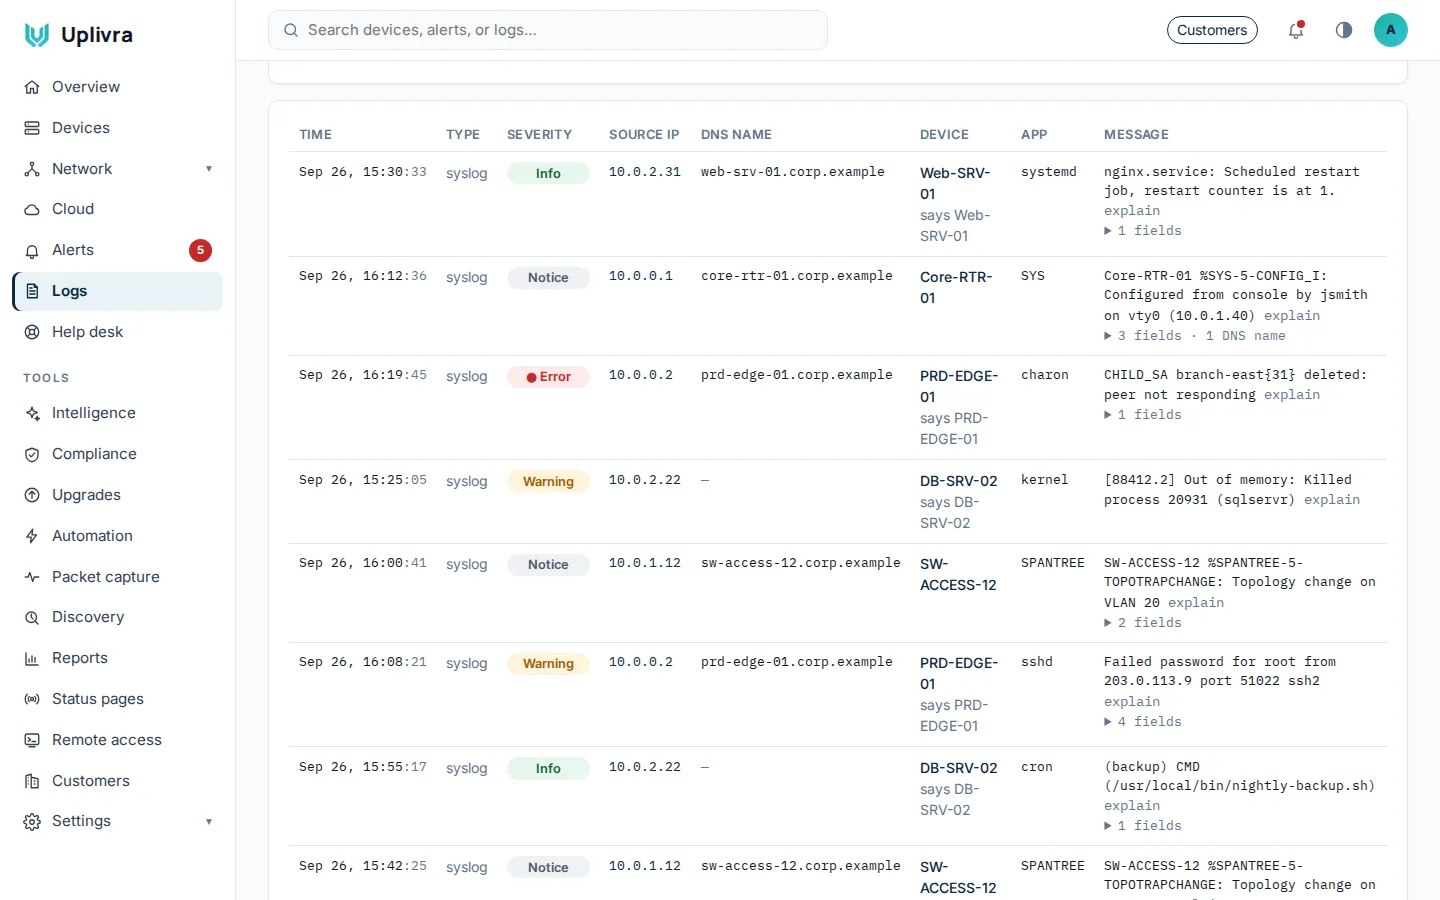The width and height of the screenshot is (1440, 900).
Task: Toggle dark/light theme contrast icon
Action: (1344, 30)
